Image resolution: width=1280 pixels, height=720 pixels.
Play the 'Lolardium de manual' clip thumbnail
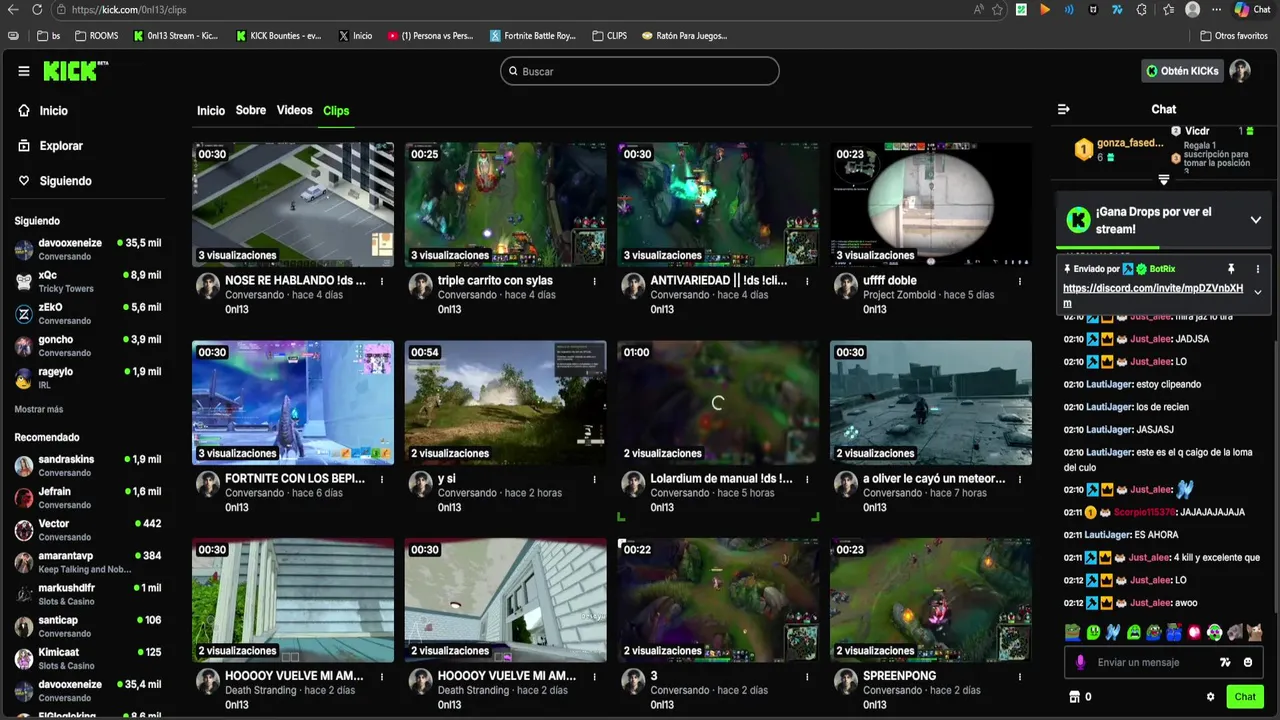tap(718, 402)
